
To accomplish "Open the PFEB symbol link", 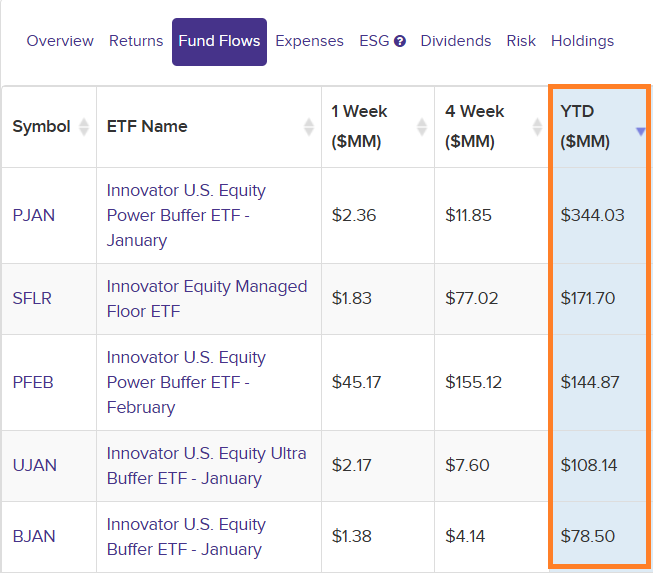I will pos(33,382).
